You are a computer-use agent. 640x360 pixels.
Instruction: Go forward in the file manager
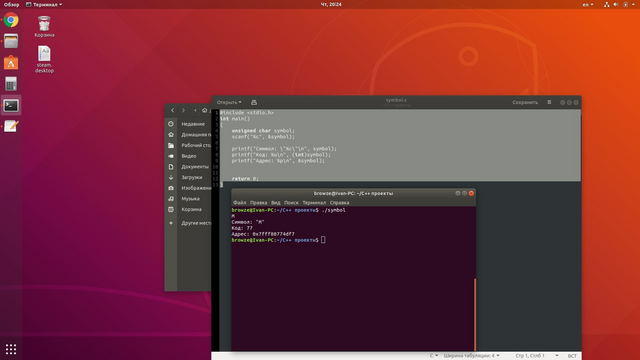(183, 110)
